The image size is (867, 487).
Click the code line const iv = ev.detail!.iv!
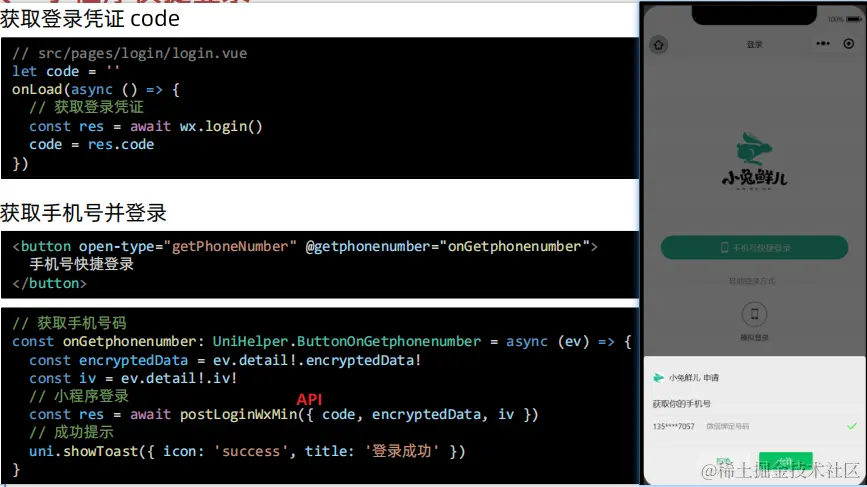[x=133, y=378]
